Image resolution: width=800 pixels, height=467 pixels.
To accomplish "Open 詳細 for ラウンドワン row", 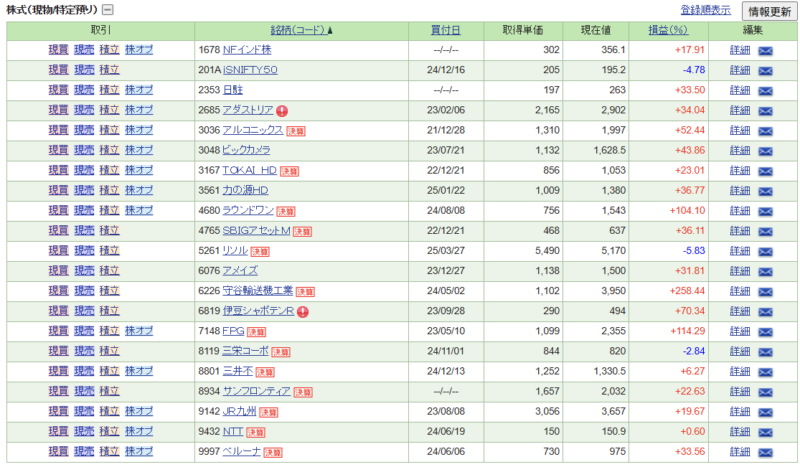I will point(740,210).
